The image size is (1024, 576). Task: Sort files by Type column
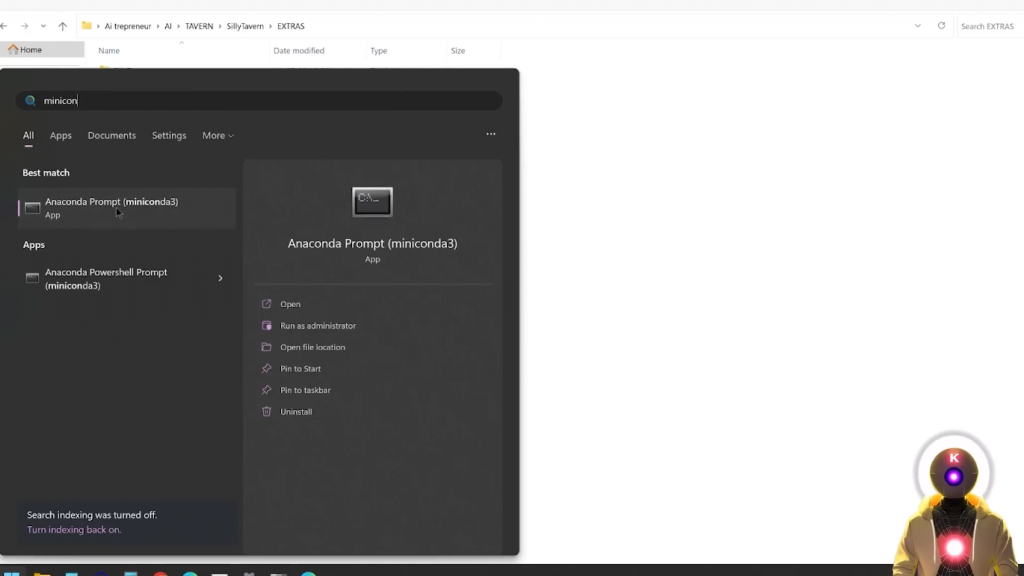379,50
